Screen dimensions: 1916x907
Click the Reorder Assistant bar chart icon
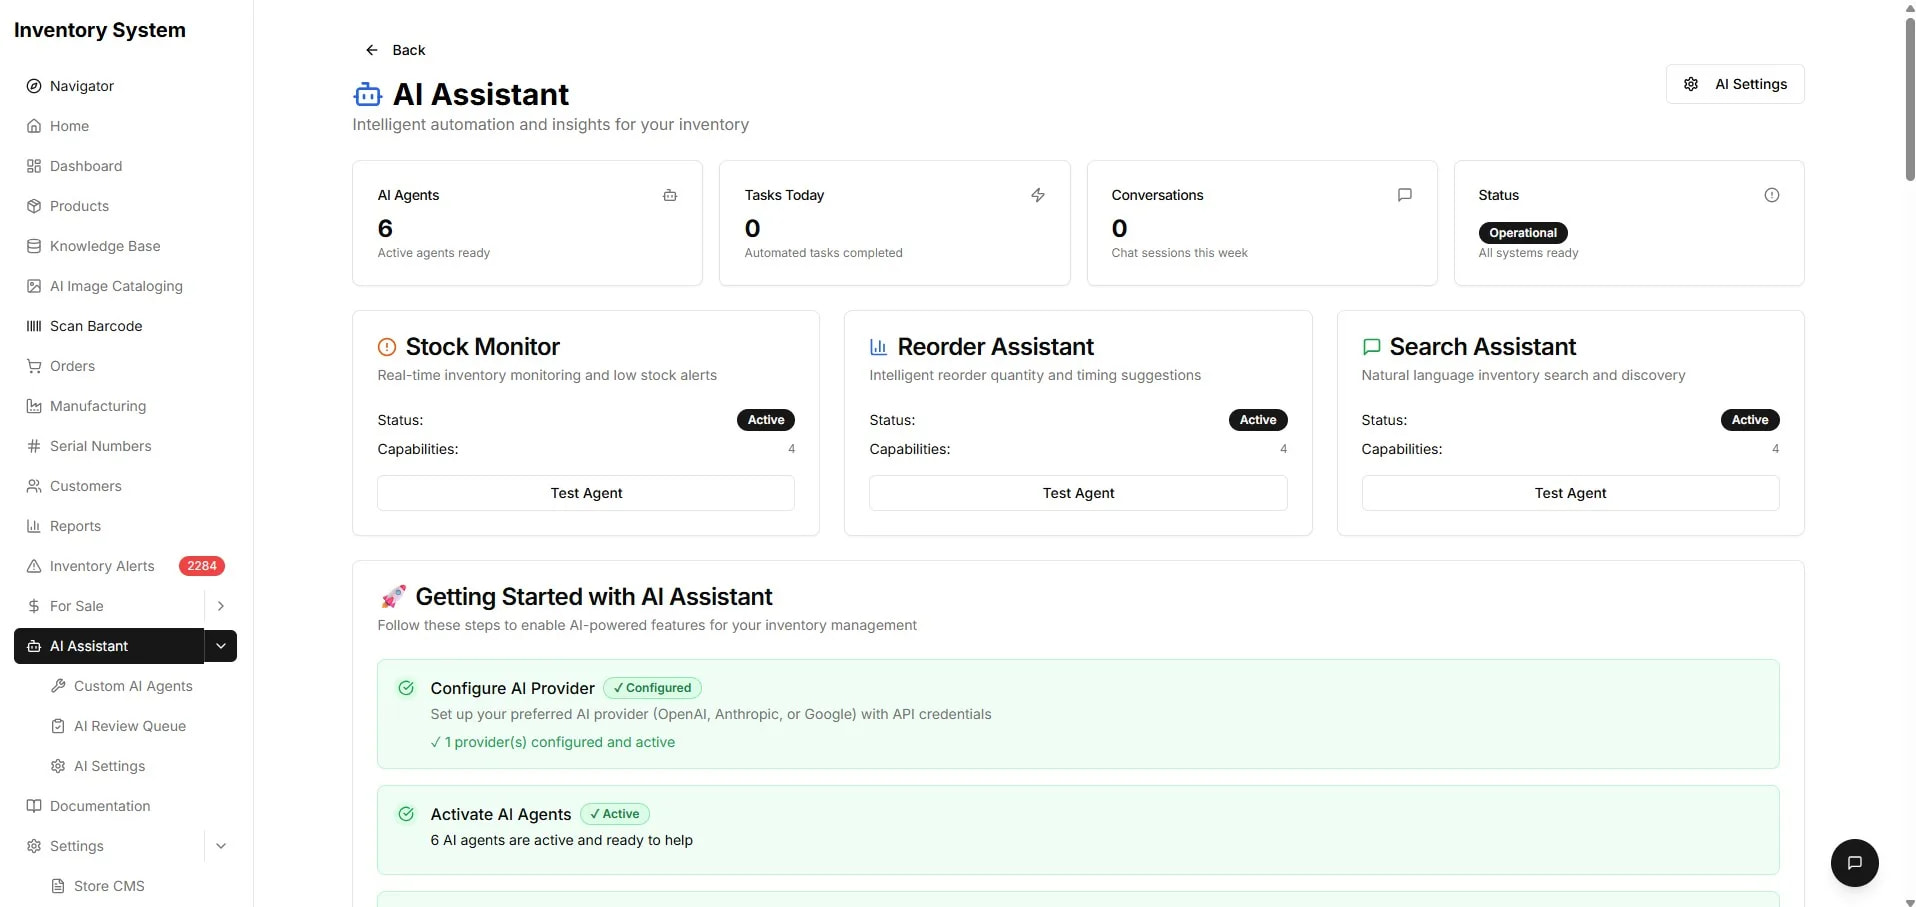click(x=879, y=347)
